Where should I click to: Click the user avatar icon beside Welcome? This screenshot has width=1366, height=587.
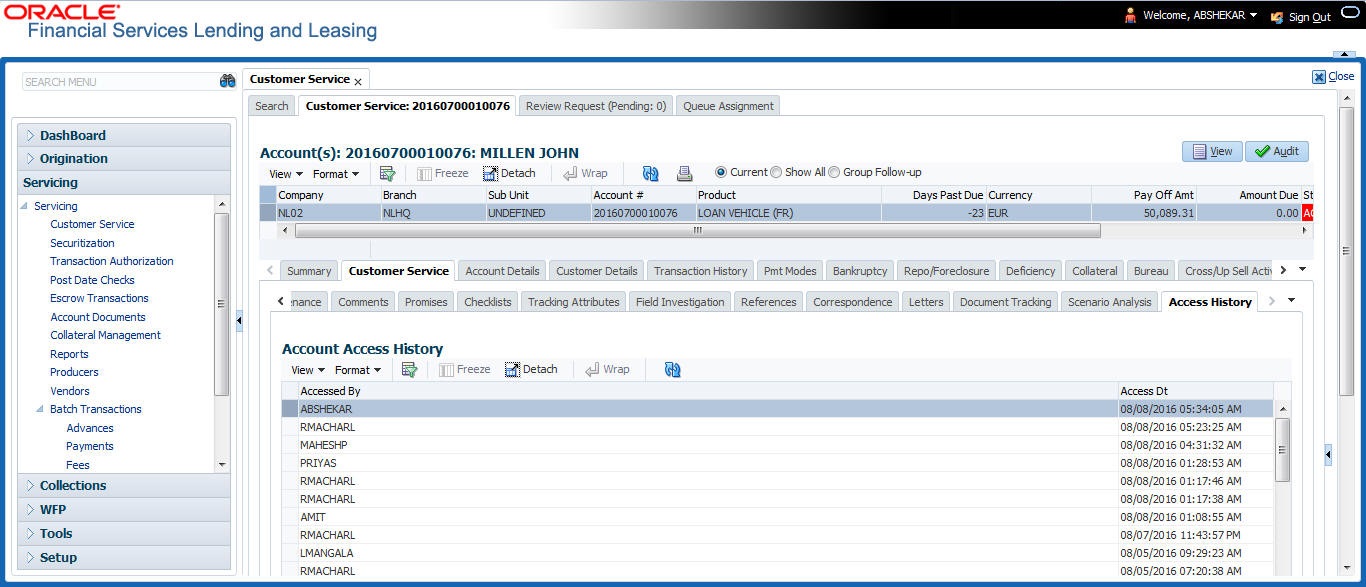(x=1130, y=16)
